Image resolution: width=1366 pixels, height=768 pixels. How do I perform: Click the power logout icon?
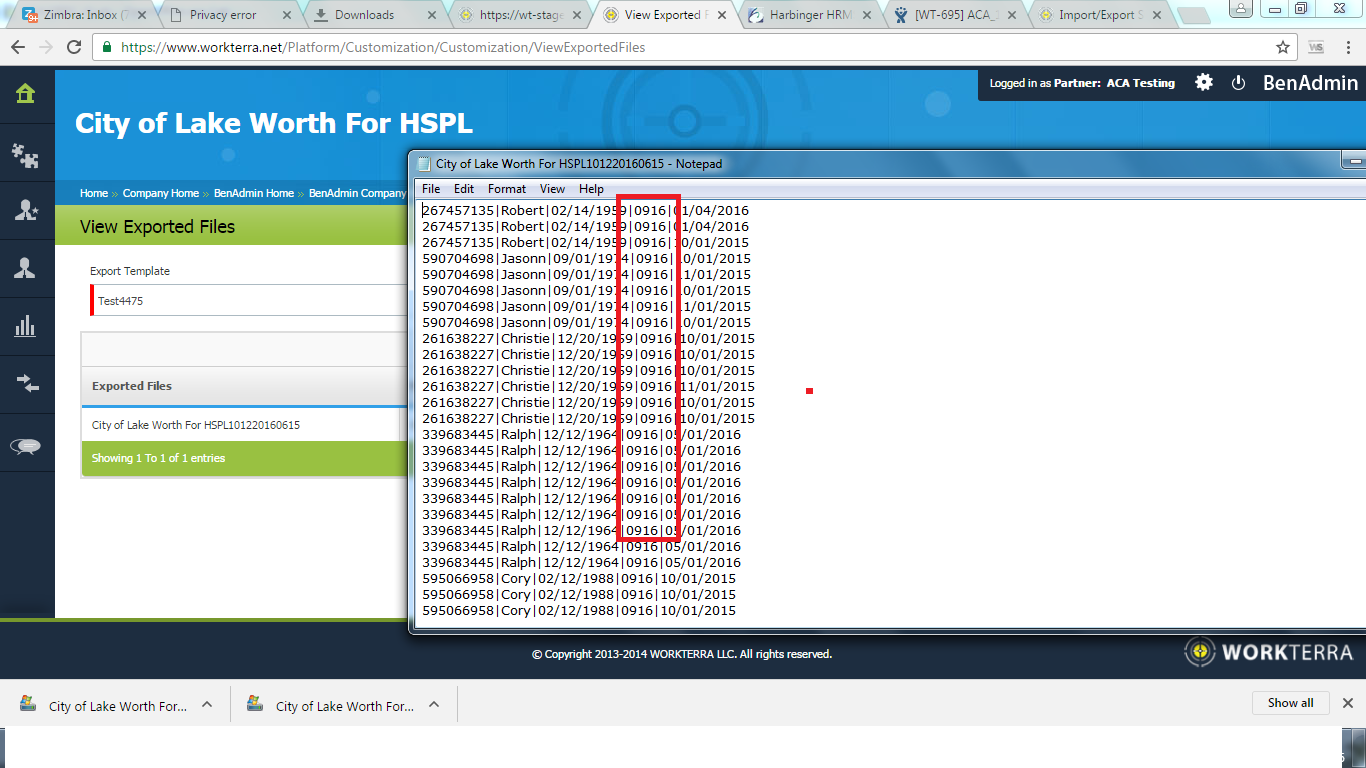coord(1238,83)
